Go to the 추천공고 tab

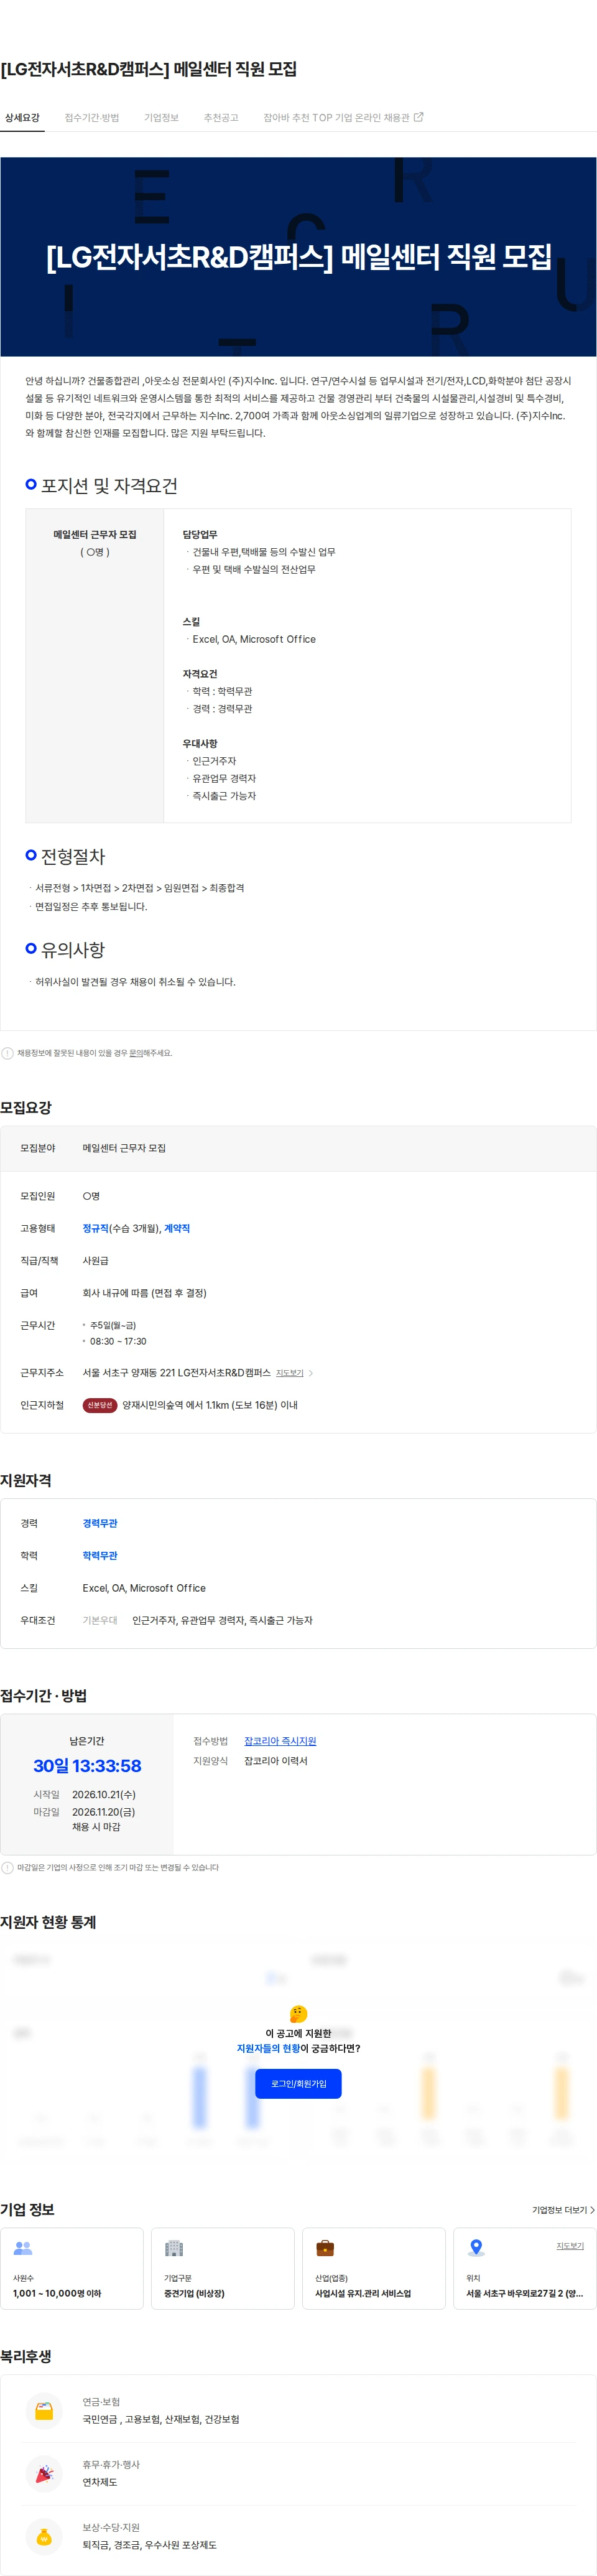tap(221, 118)
